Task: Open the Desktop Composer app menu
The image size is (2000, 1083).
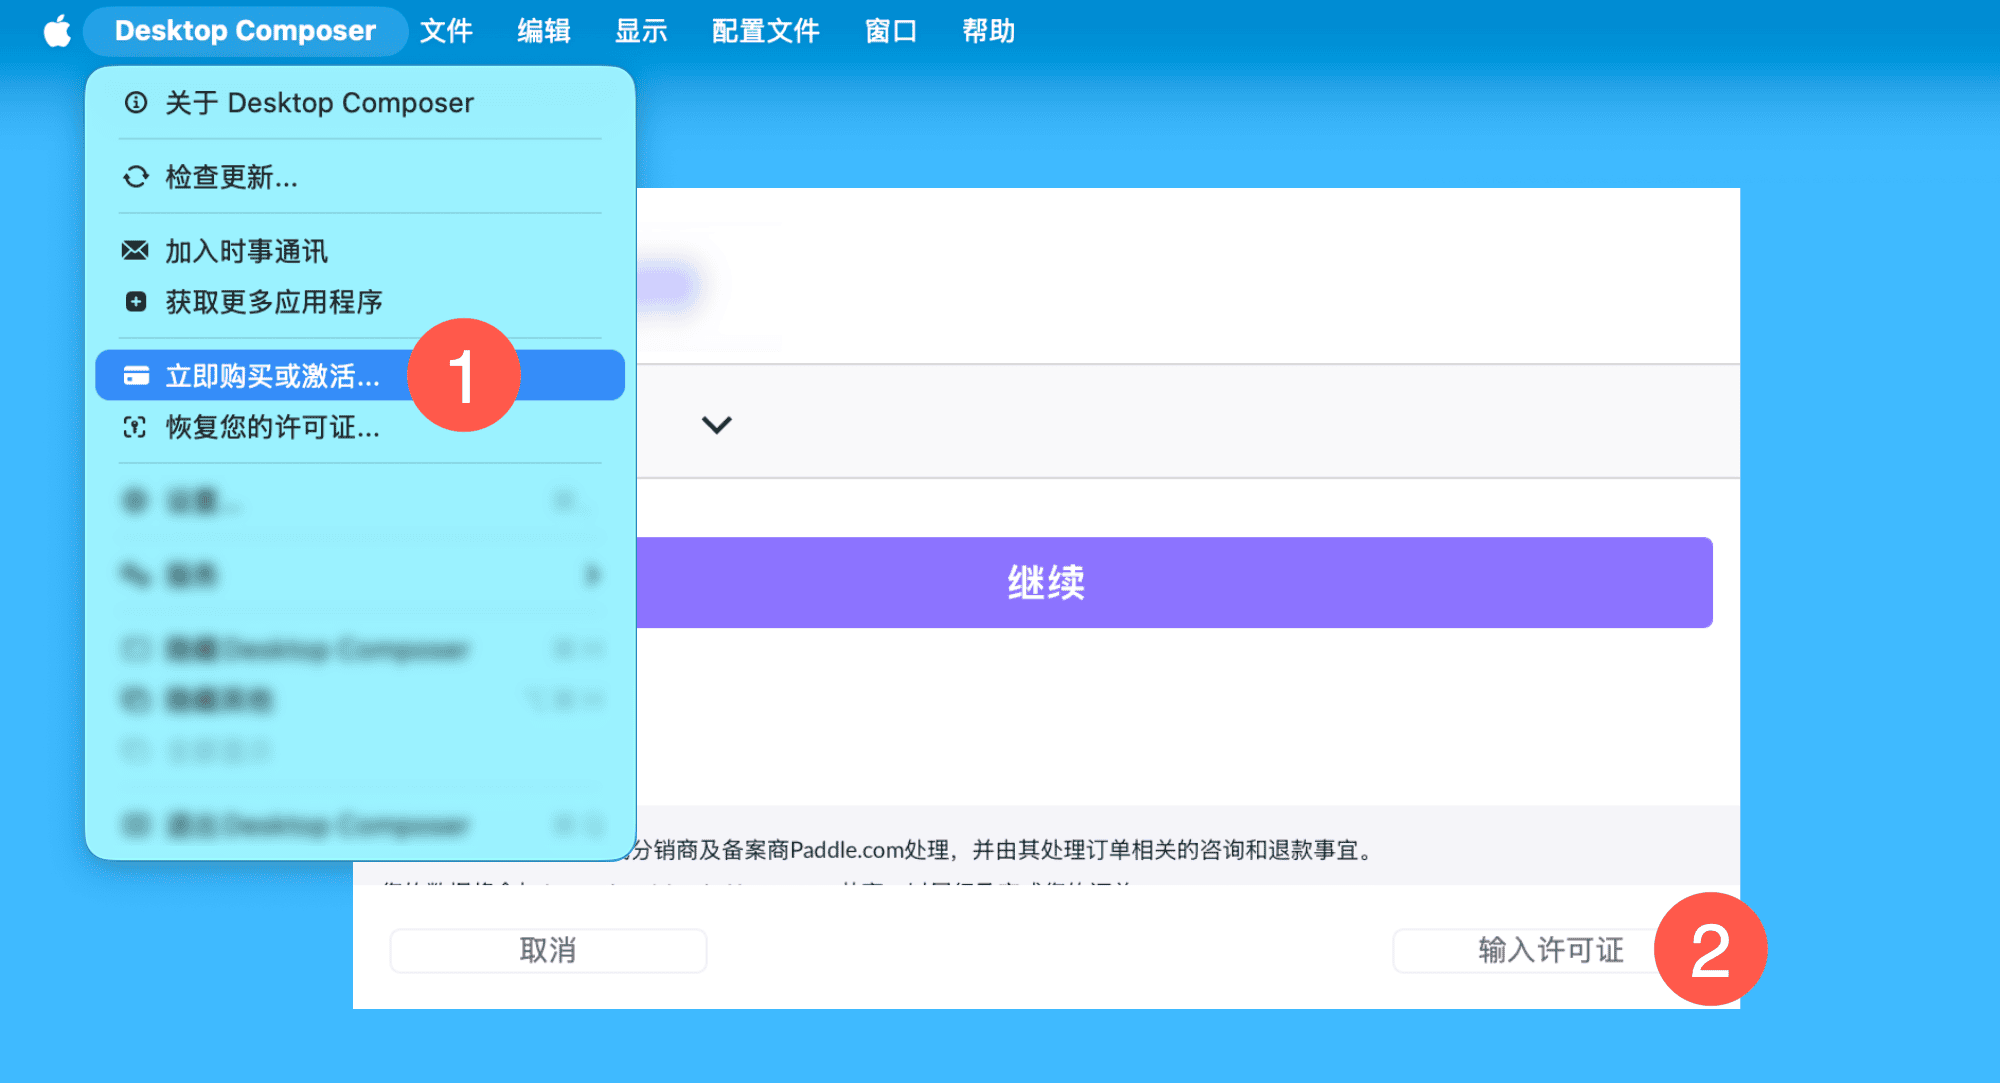Action: click(x=245, y=31)
